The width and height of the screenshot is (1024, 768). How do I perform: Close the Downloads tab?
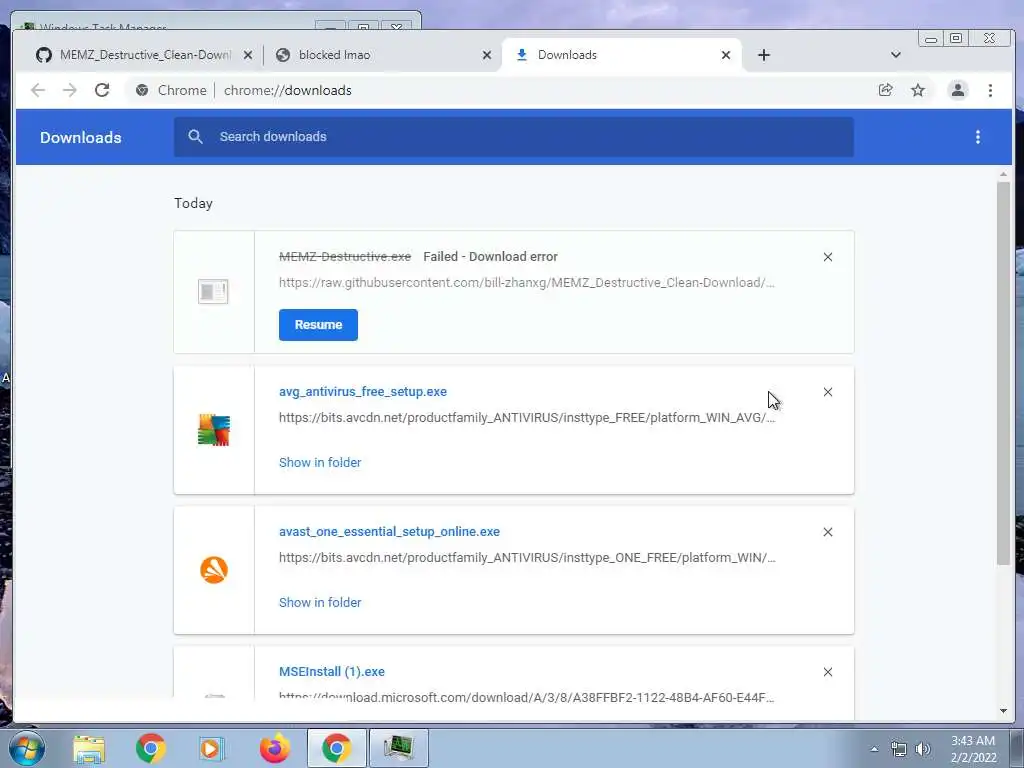726,55
